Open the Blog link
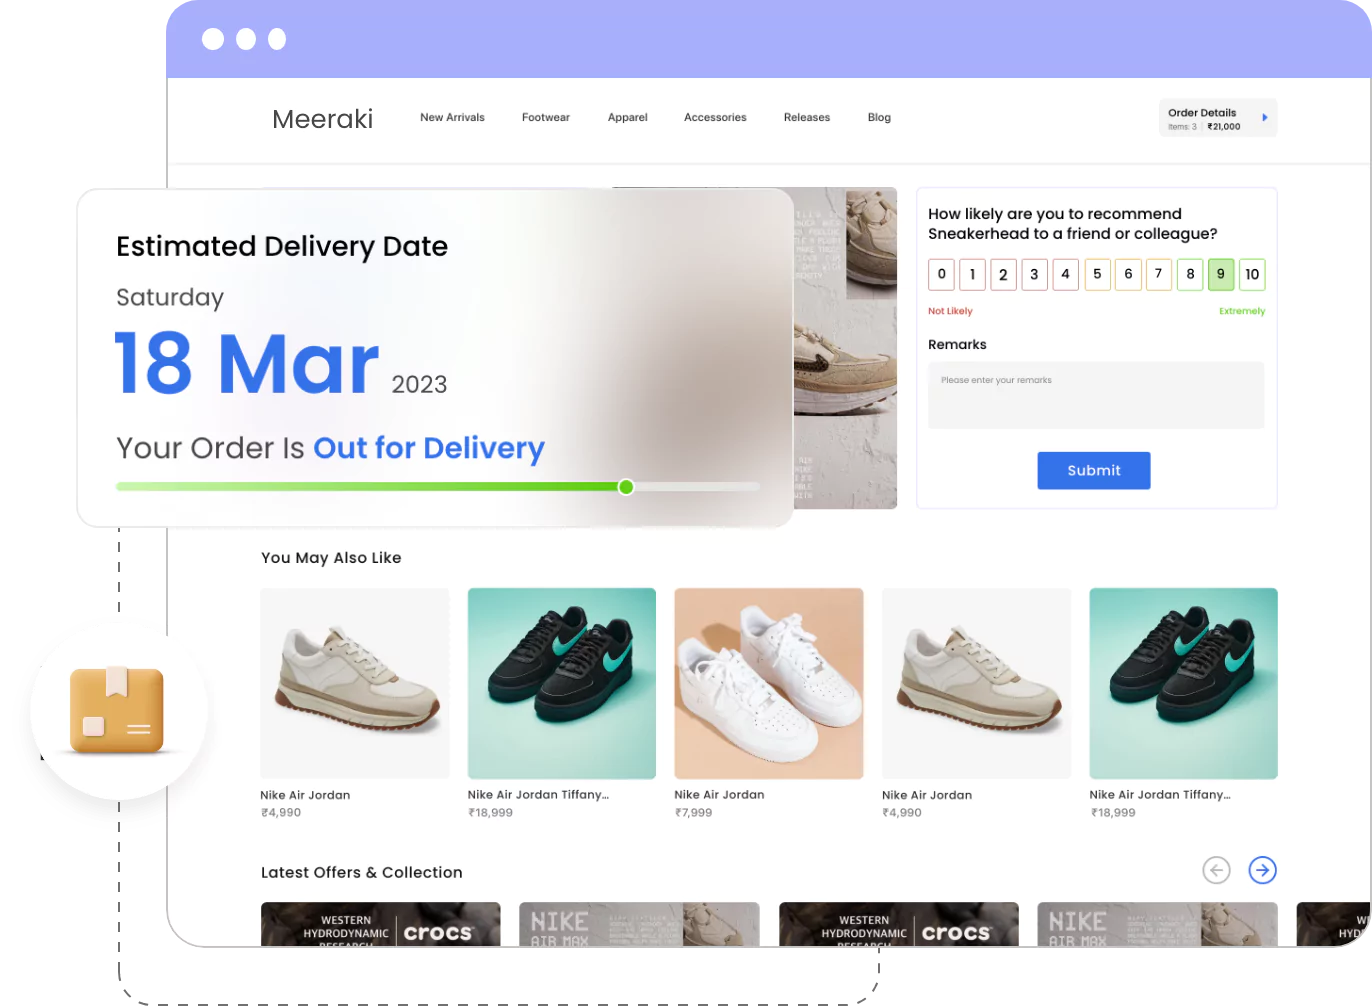 tap(879, 118)
